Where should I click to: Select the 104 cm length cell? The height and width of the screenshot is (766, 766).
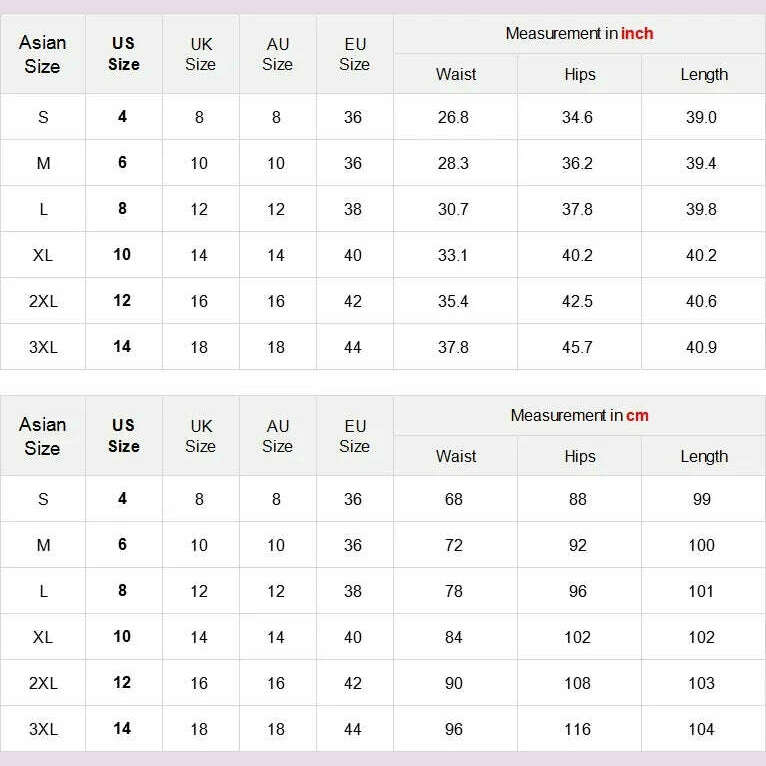(701, 729)
